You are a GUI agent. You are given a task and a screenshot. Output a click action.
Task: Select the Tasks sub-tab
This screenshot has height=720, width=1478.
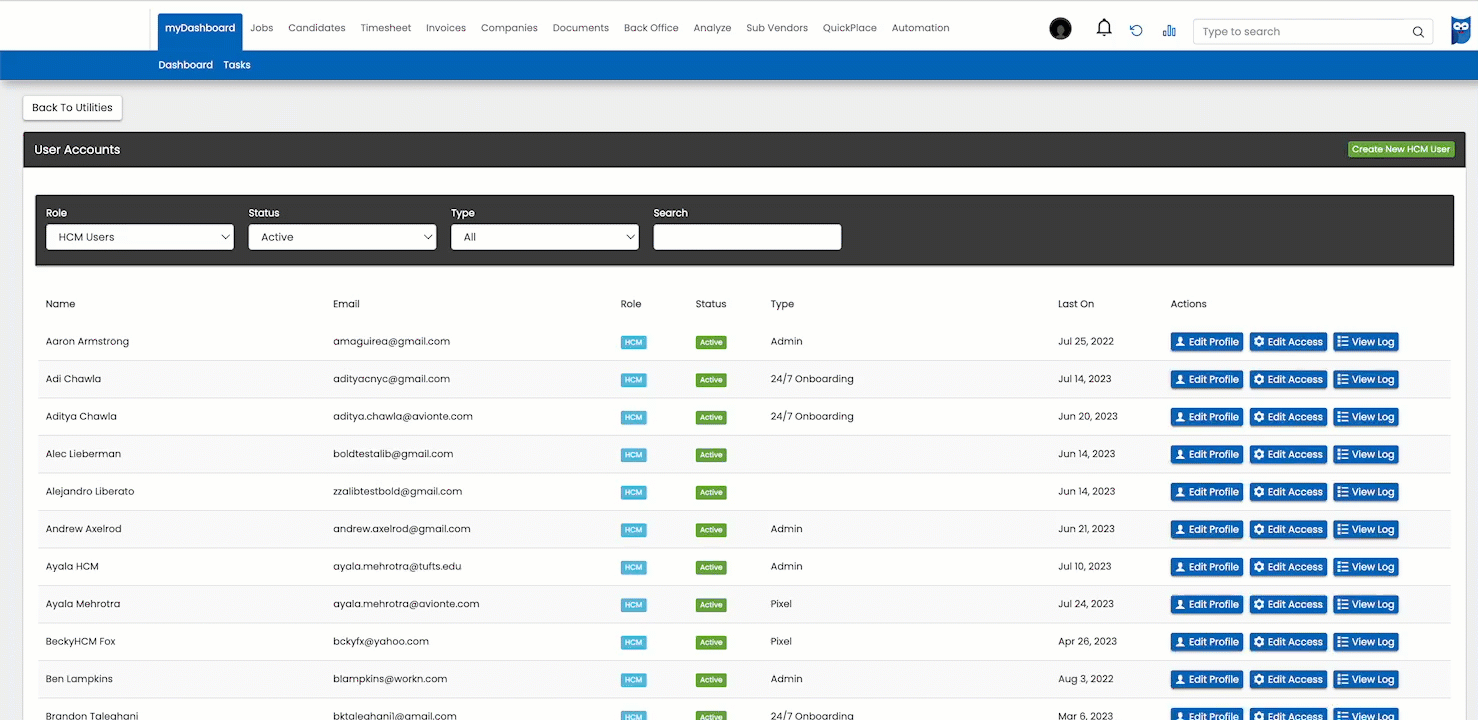tap(237, 65)
